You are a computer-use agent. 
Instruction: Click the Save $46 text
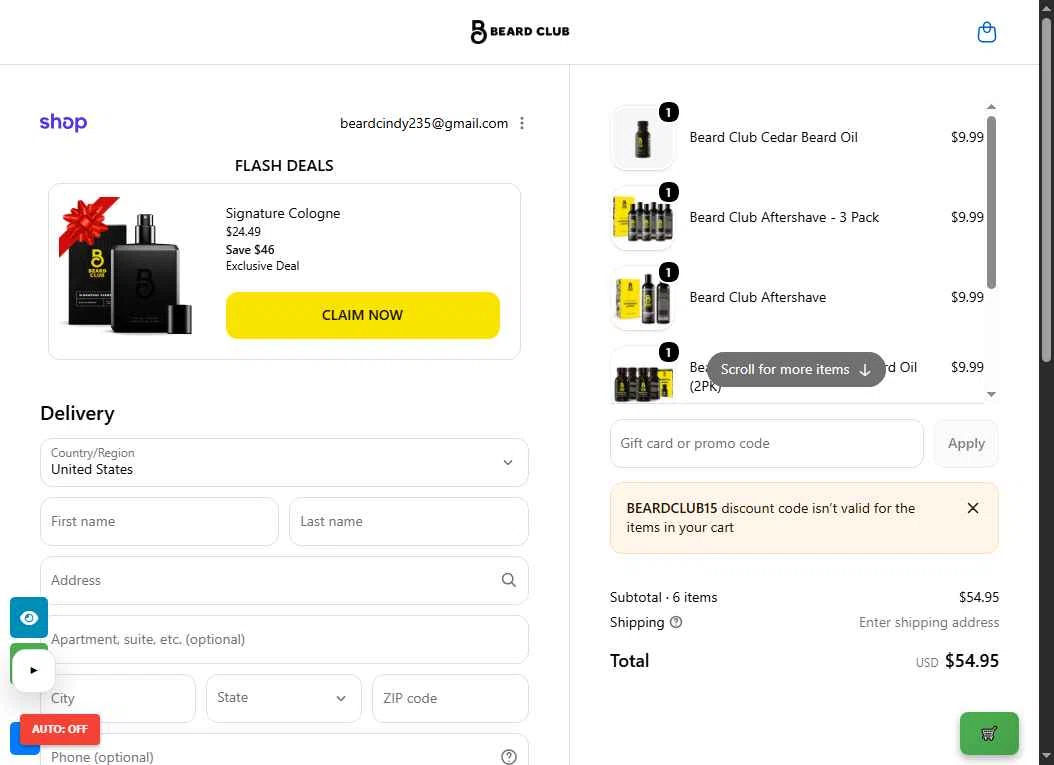click(x=250, y=249)
